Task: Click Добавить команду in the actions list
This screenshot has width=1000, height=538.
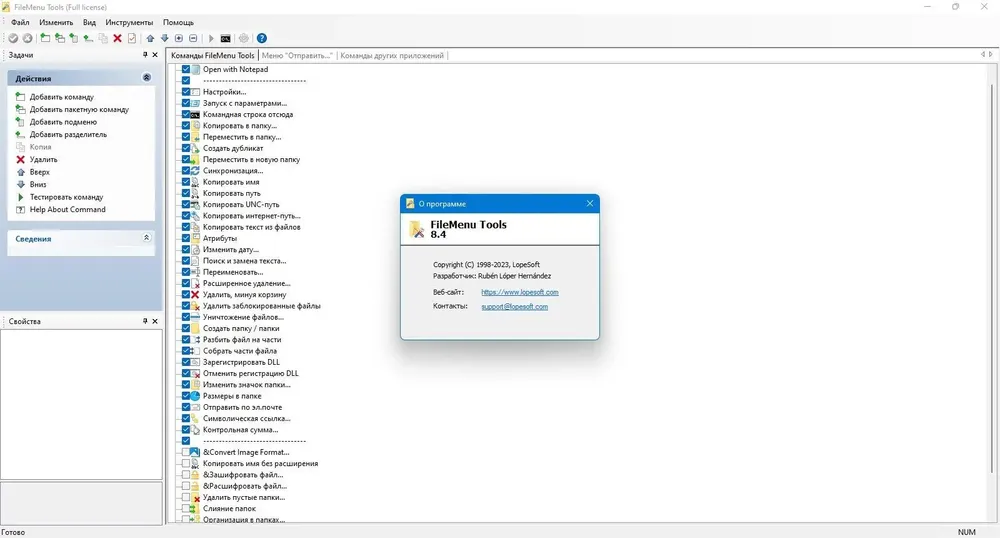Action: (62, 97)
